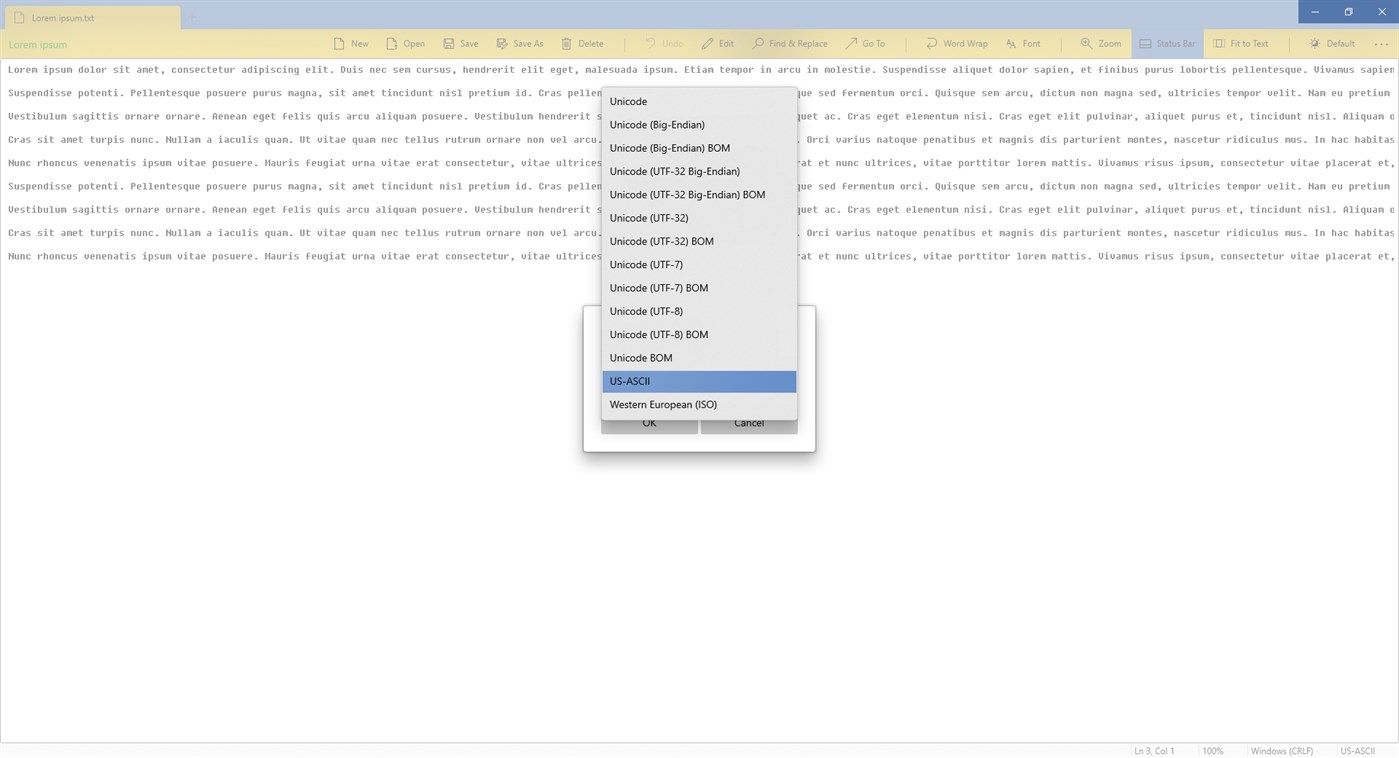Adjust zoom via the 100% control
Viewport: 1399px width, 758px height.
(x=1213, y=750)
